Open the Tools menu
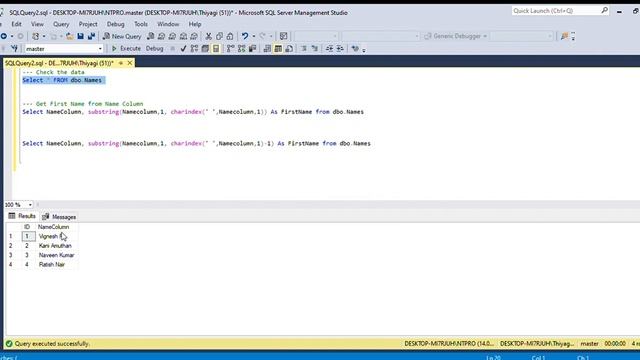The width and height of the screenshot is (640, 360). pyautogui.click(x=141, y=24)
